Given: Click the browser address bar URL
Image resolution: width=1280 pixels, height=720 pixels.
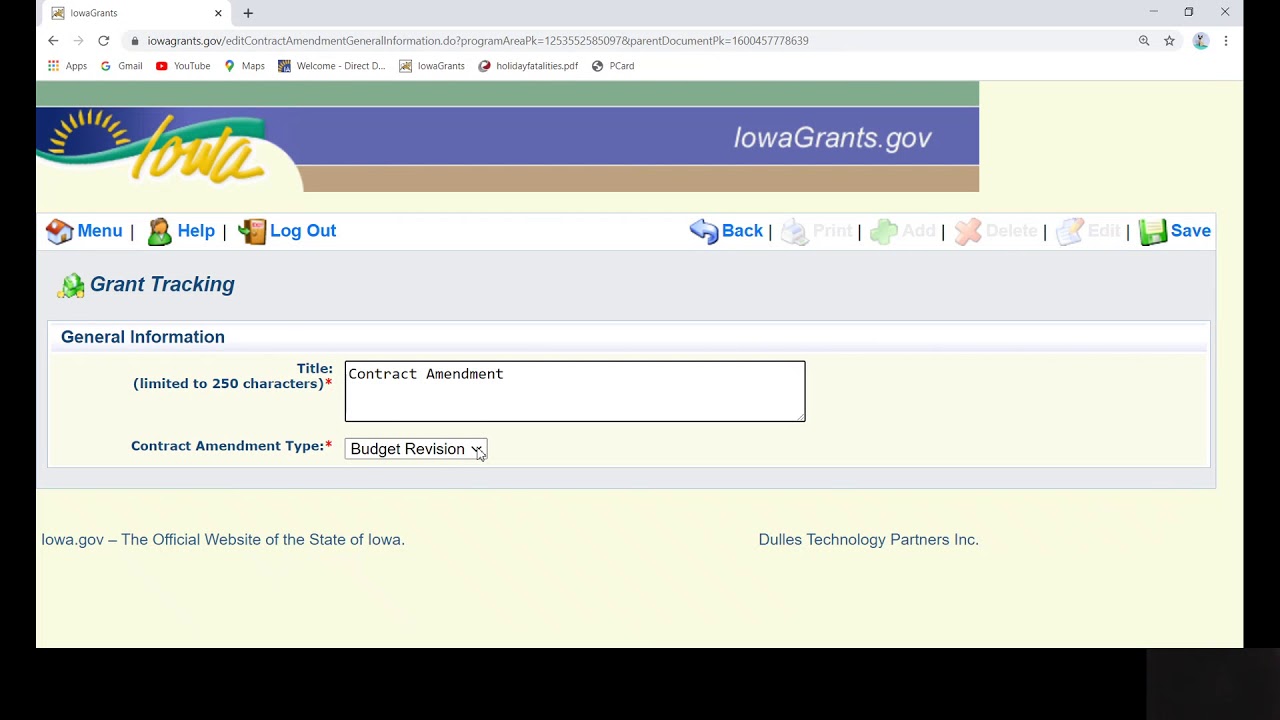Looking at the screenshot, I should [x=478, y=41].
